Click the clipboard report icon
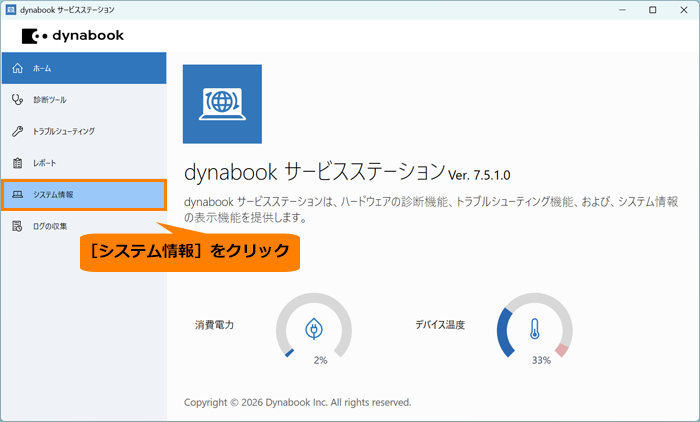The image size is (700, 422). pyautogui.click(x=17, y=163)
